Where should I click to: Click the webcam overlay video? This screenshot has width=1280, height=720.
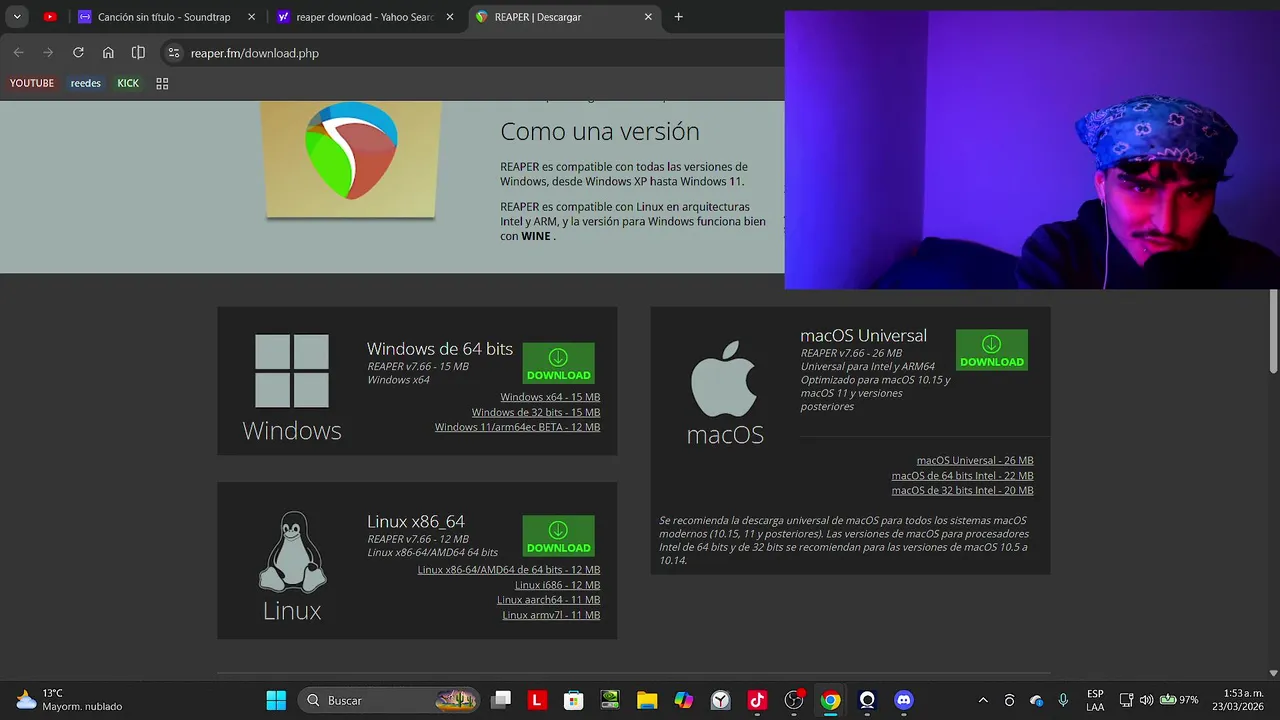[x=1032, y=150]
